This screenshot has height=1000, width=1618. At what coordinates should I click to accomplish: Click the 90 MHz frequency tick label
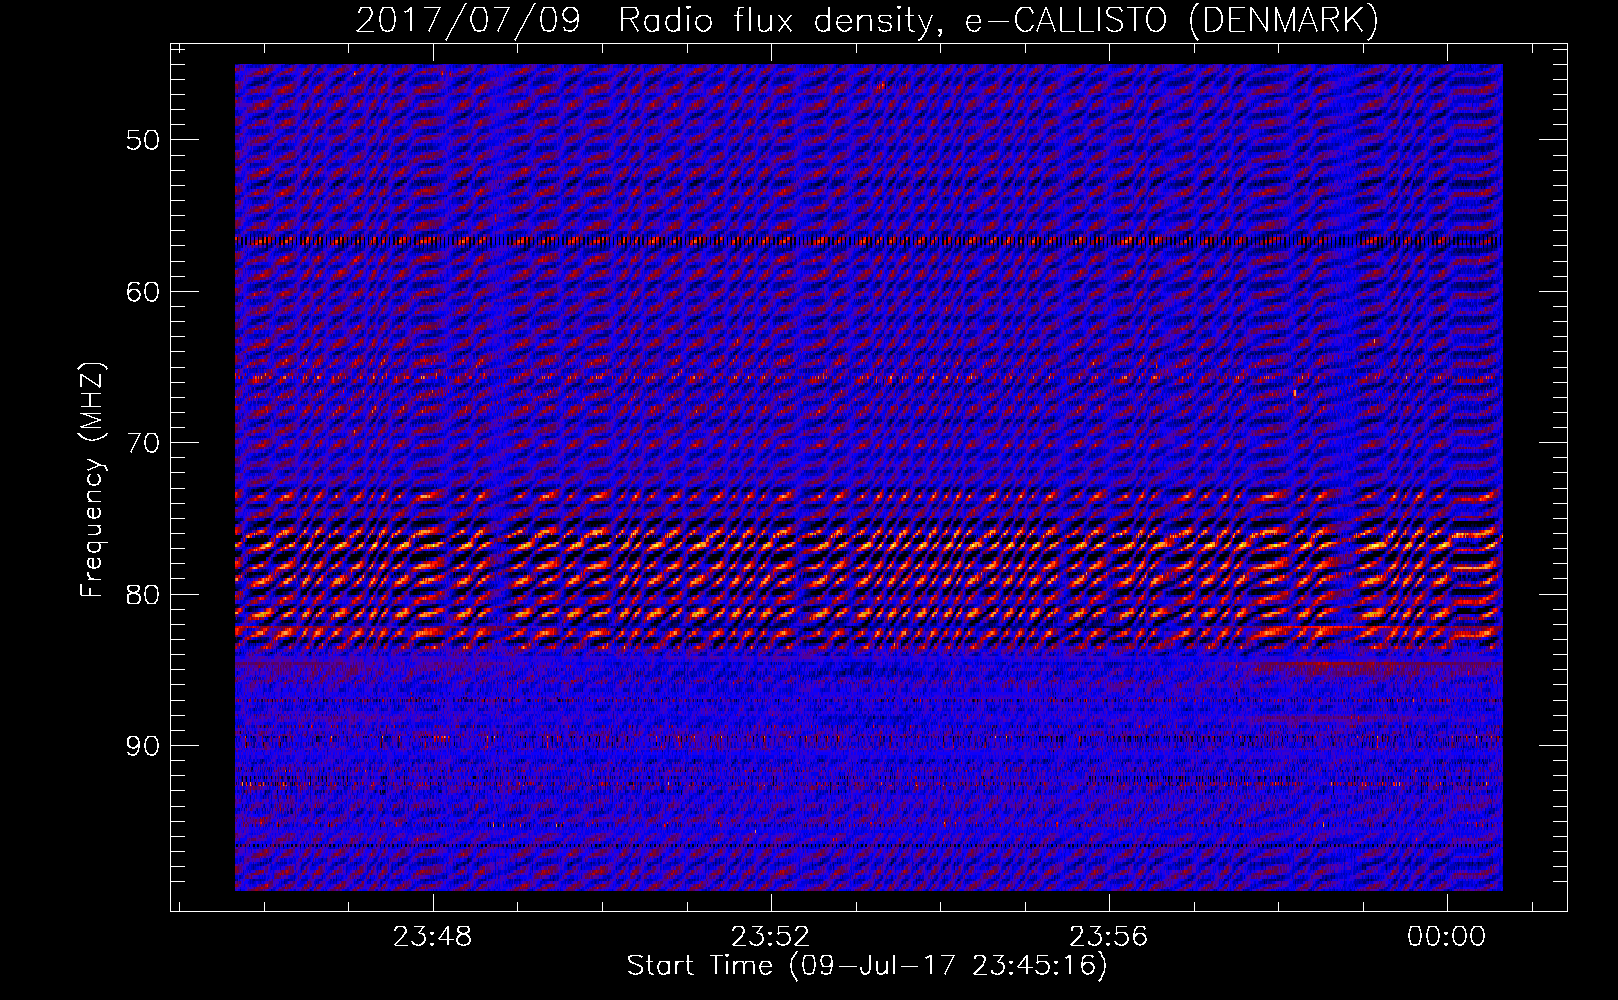(x=143, y=746)
